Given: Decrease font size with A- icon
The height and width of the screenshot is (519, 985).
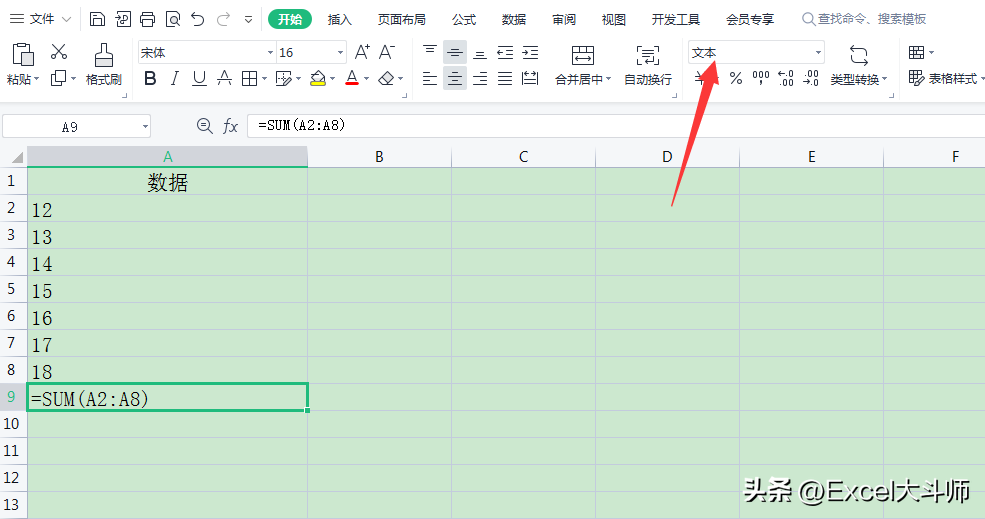Looking at the screenshot, I should [x=387, y=52].
